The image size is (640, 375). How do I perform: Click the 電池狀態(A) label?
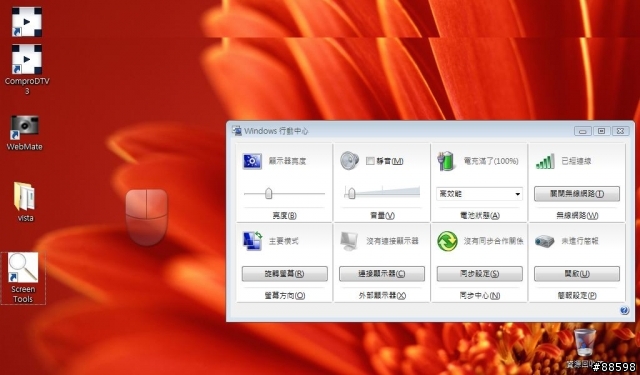(480, 215)
